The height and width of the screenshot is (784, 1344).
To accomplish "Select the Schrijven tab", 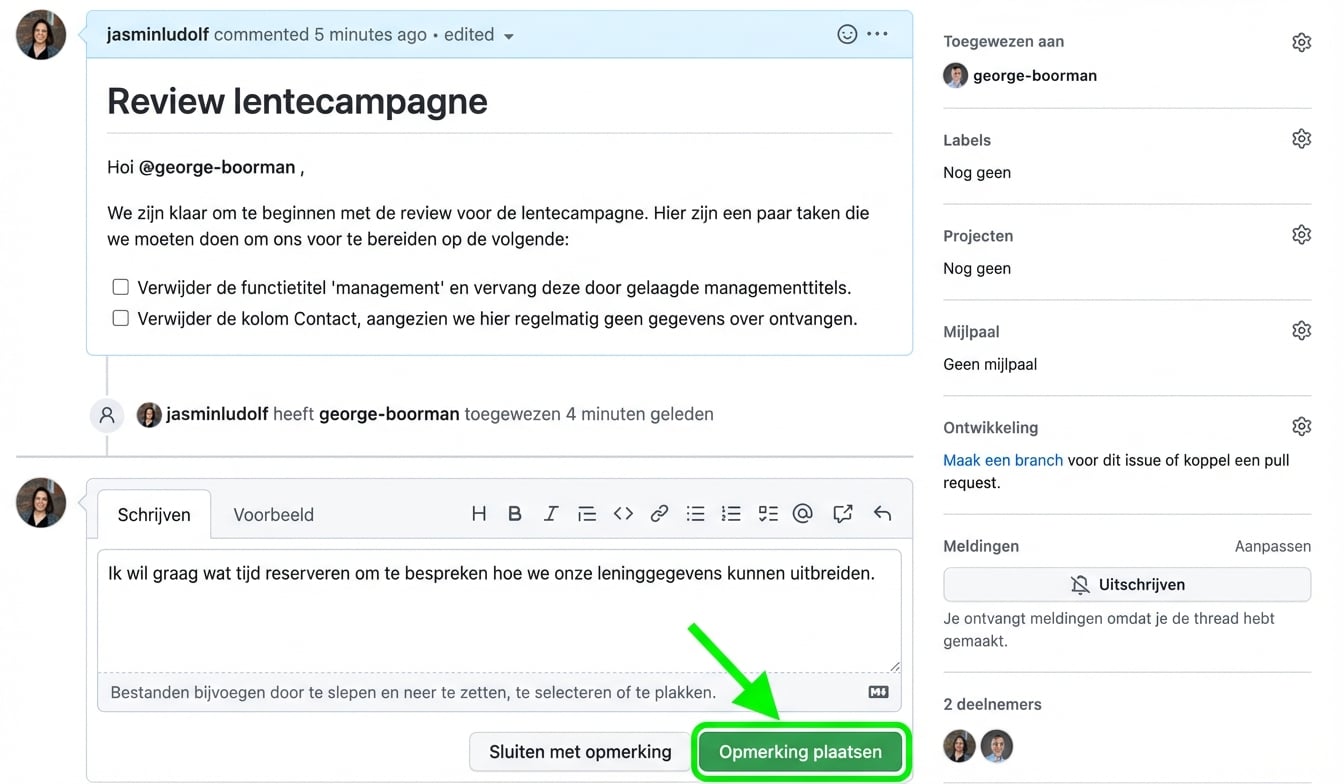I will coord(153,514).
